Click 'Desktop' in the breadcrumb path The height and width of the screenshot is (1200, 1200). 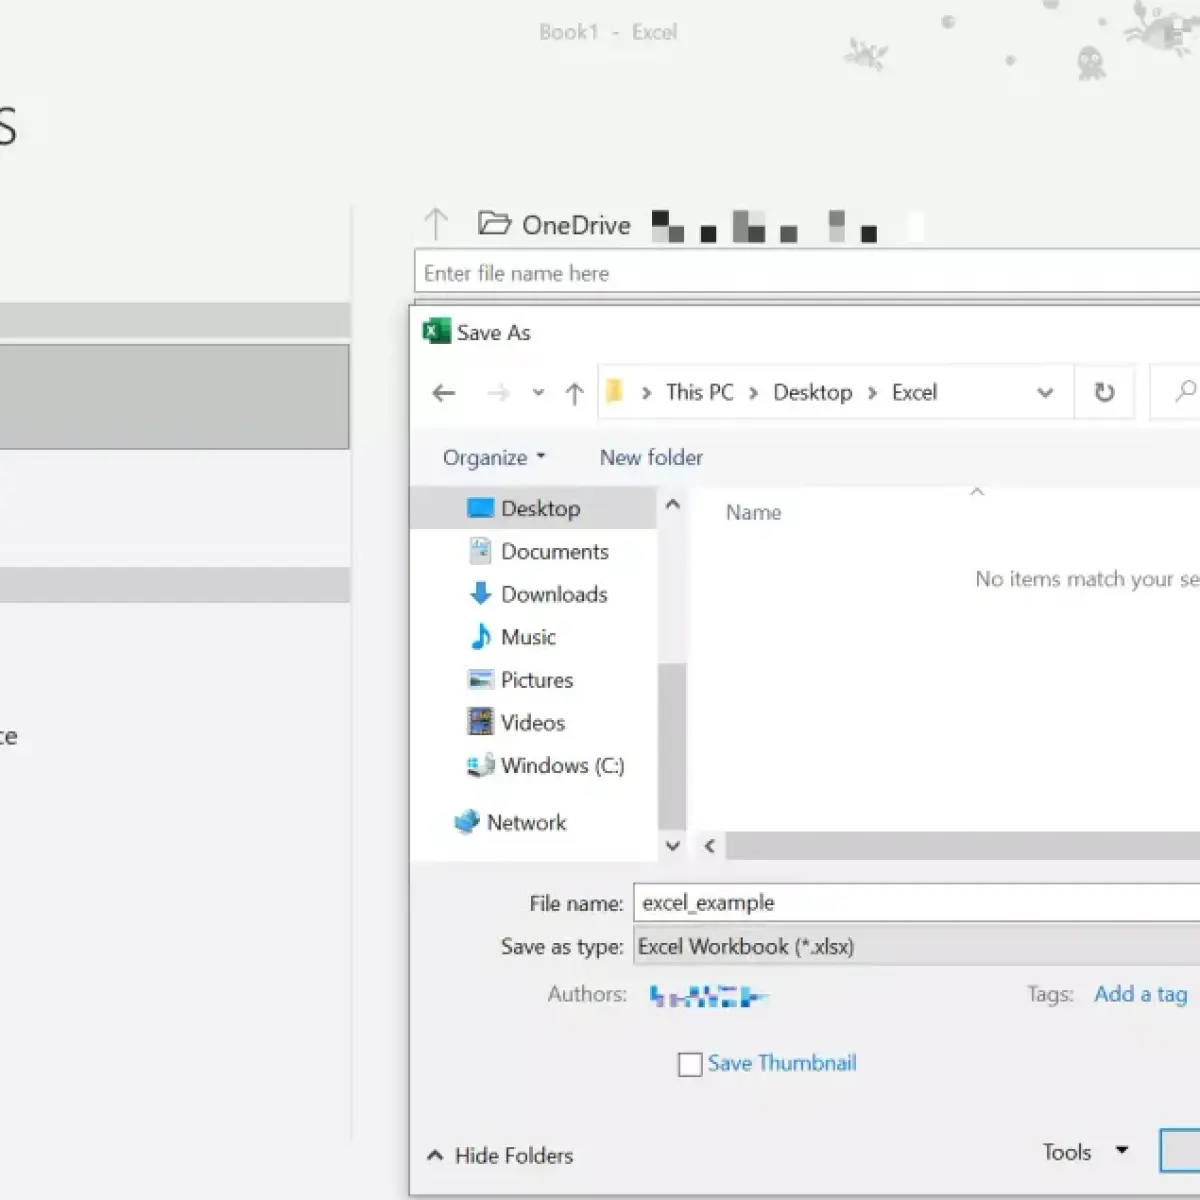pyautogui.click(x=812, y=392)
